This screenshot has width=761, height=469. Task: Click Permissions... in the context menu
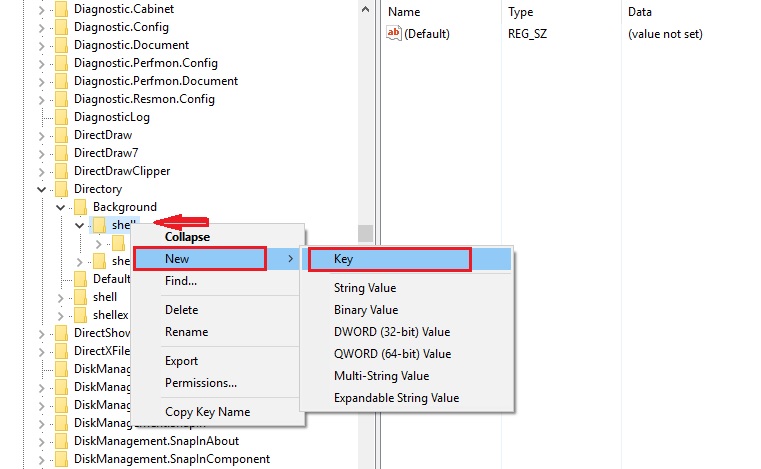[x=200, y=382]
